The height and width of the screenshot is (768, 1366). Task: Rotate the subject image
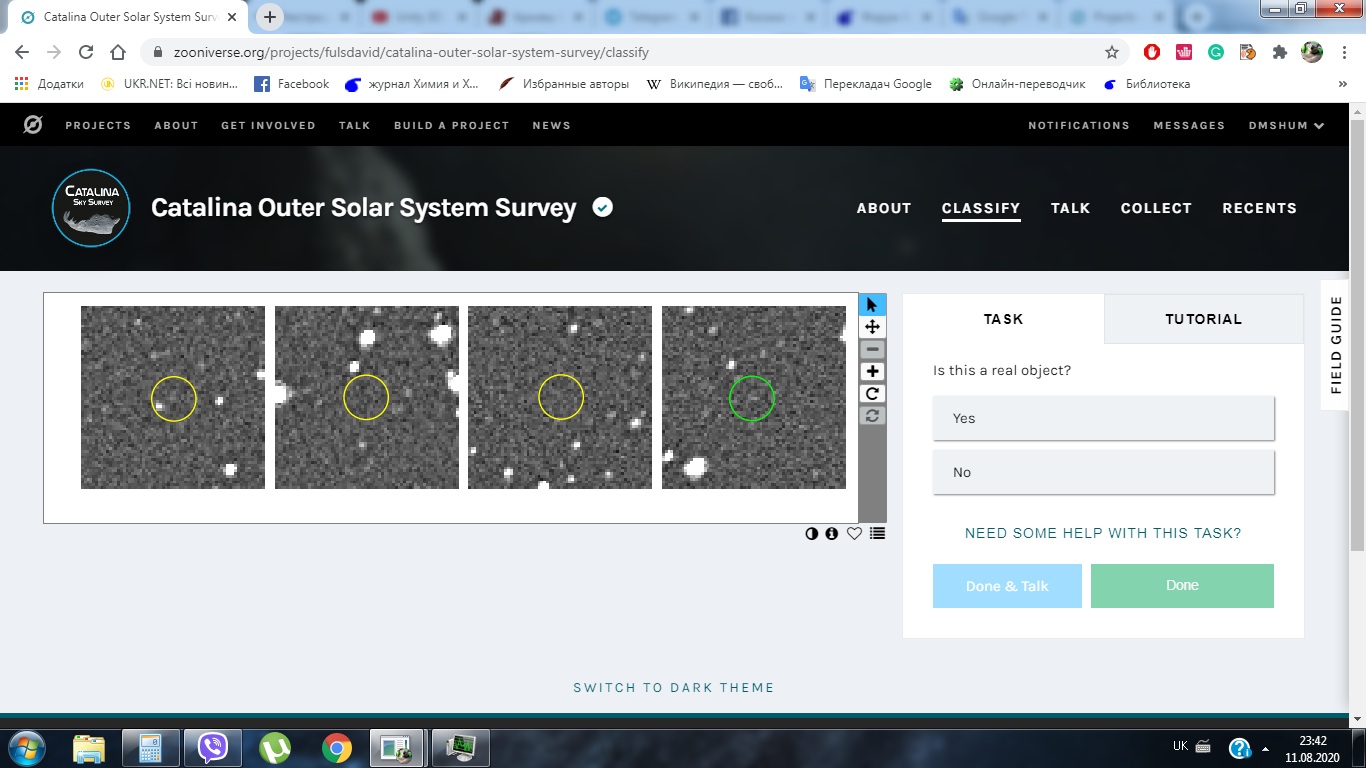click(x=872, y=393)
